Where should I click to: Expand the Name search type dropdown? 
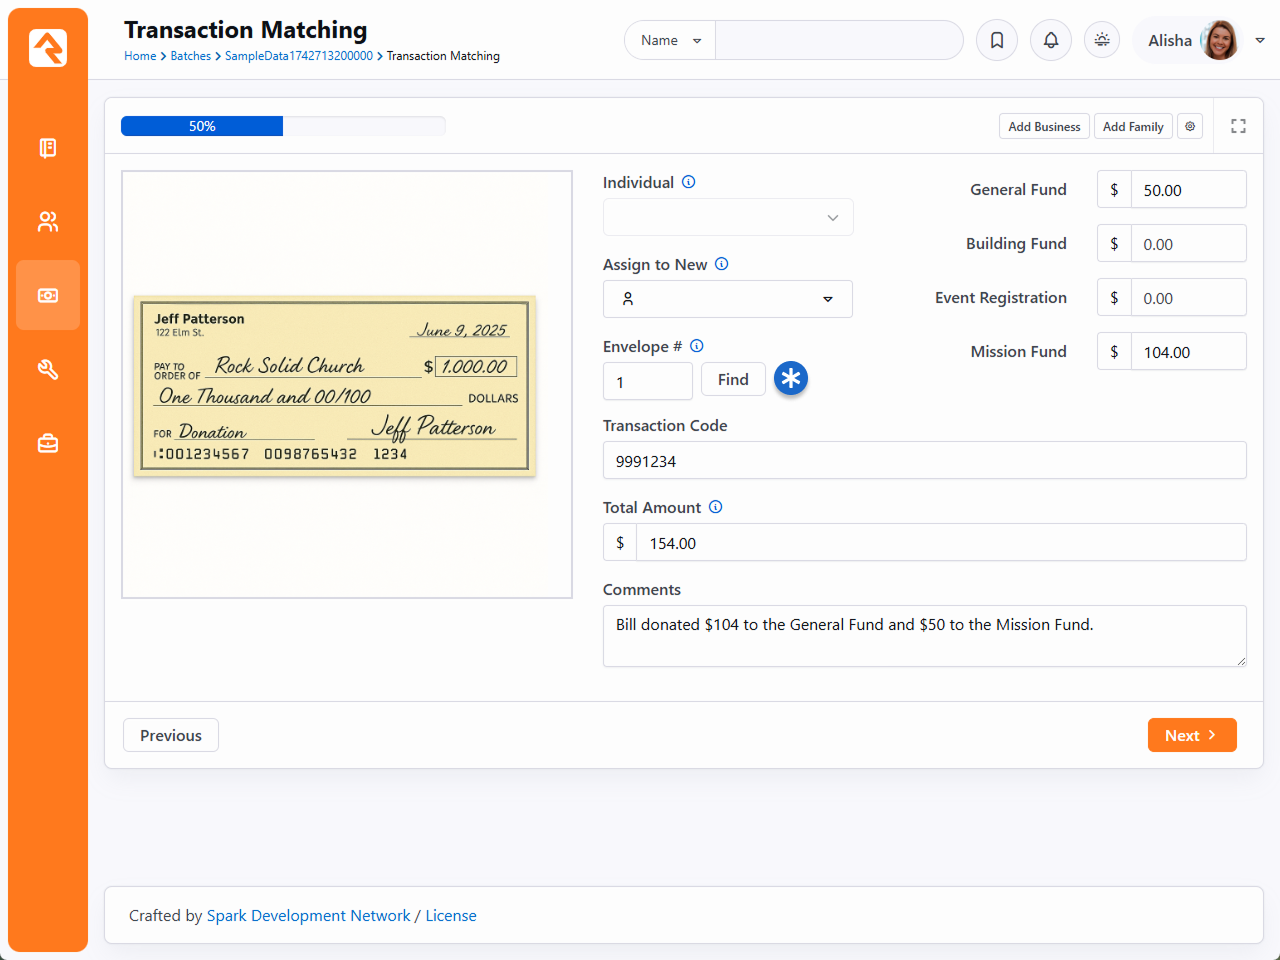pyautogui.click(x=670, y=40)
